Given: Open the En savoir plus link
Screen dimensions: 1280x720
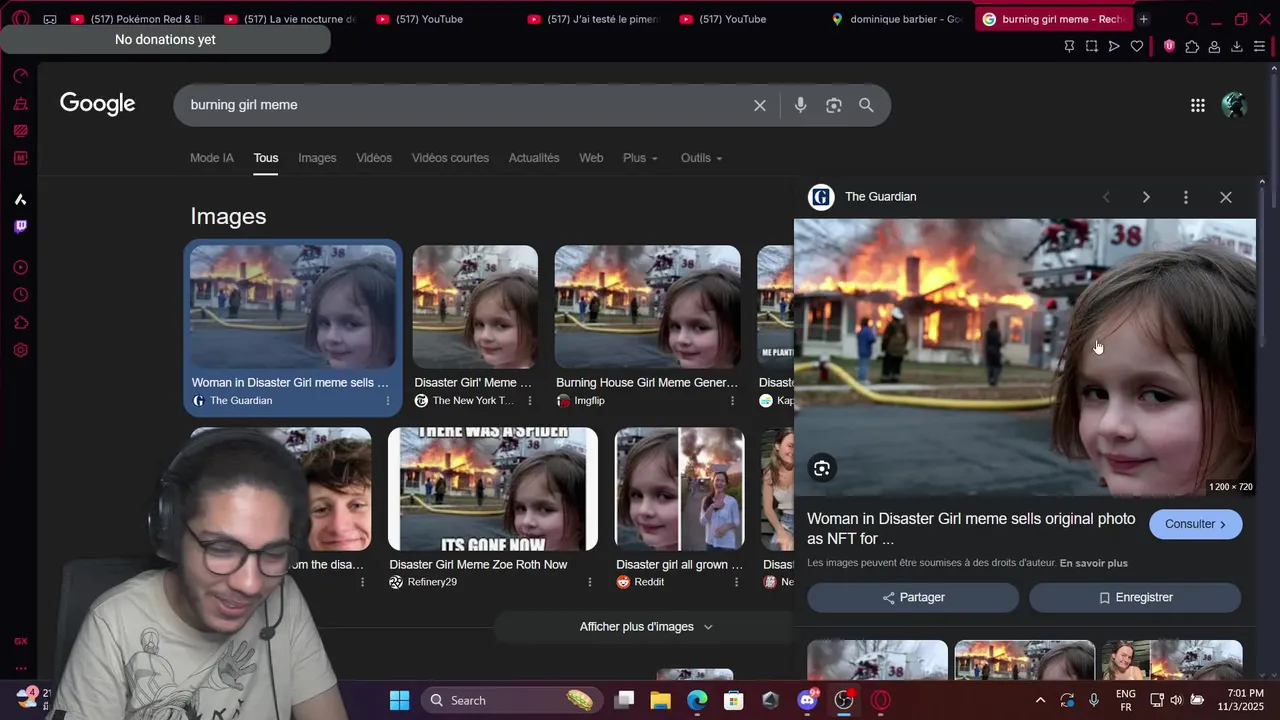Looking at the screenshot, I should click(x=1093, y=563).
